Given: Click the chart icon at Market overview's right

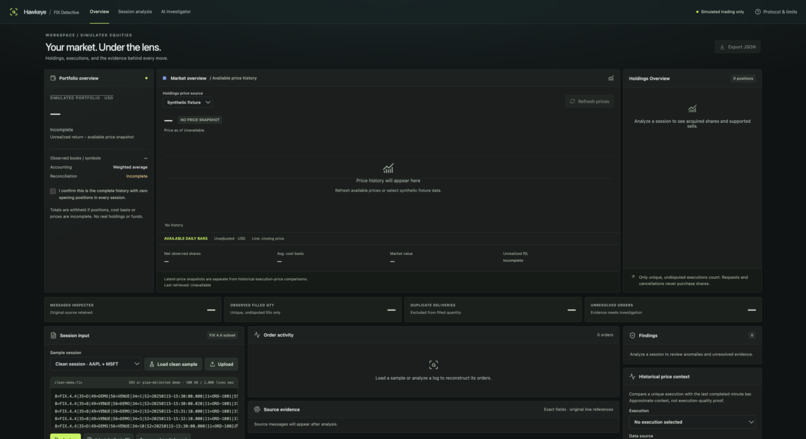Looking at the screenshot, I should [611, 78].
